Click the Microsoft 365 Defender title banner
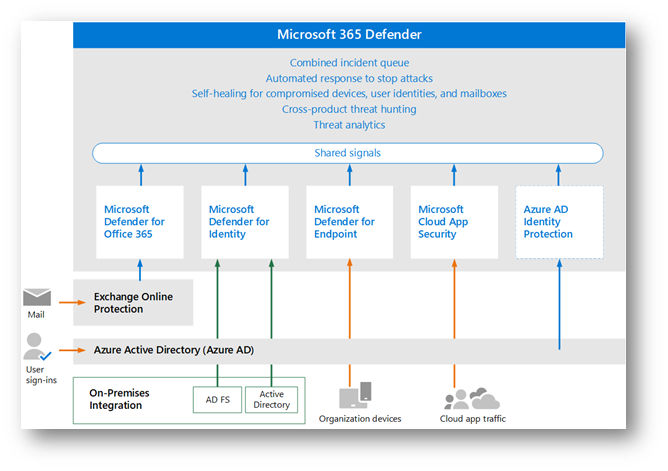This screenshot has height=471, width=668. coord(349,34)
